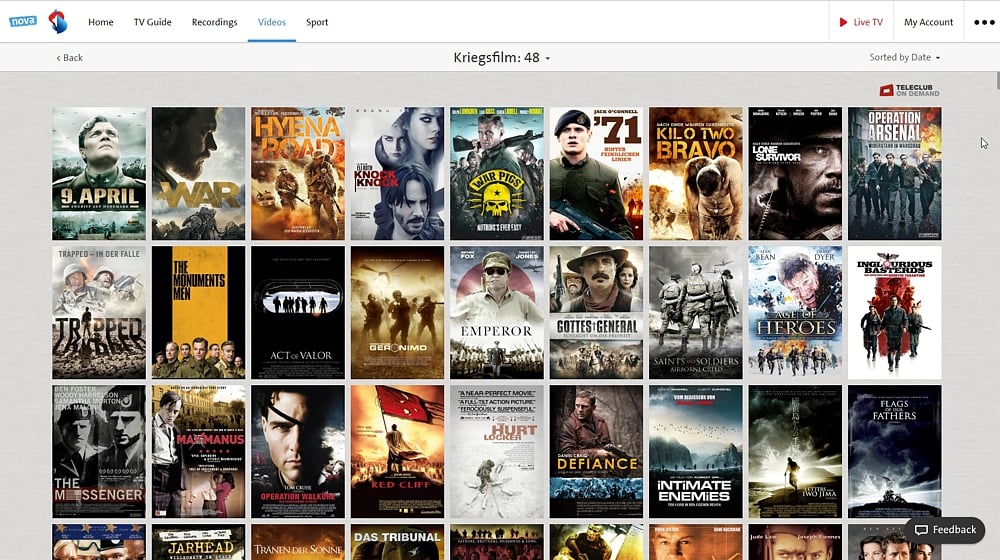Image resolution: width=1000 pixels, height=560 pixels.
Task: Open the Das Tribunal poster
Action: pos(397,542)
